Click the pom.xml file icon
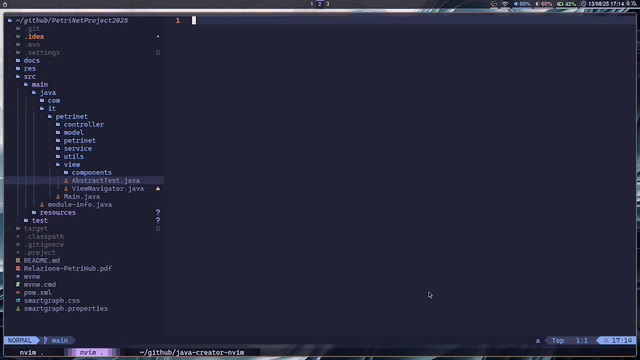 (x=18, y=293)
